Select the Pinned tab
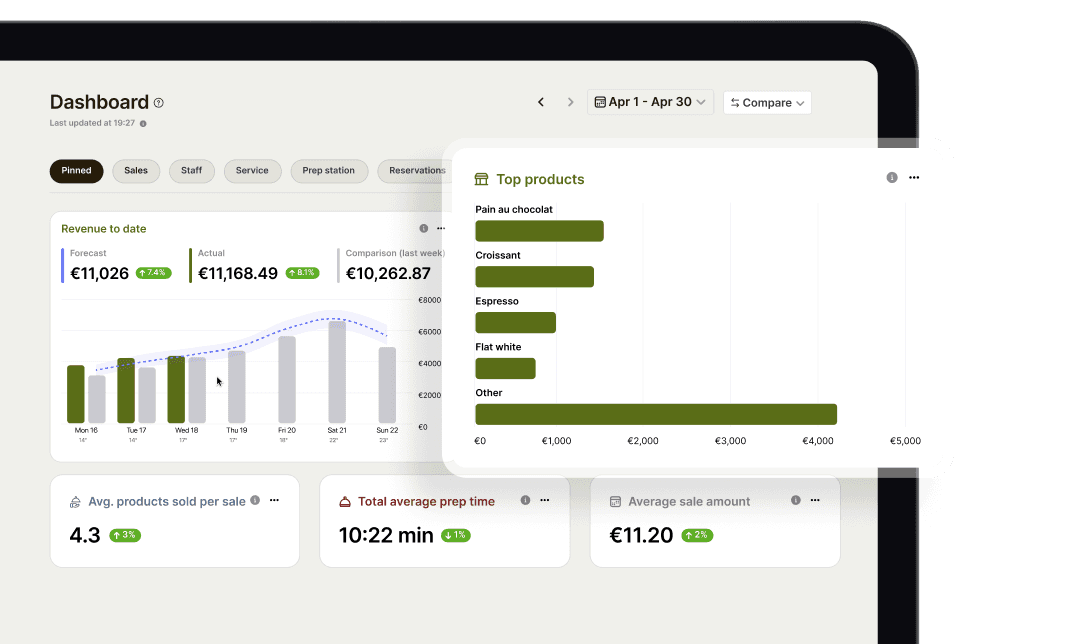This screenshot has height=644, width=1066. click(x=76, y=171)
